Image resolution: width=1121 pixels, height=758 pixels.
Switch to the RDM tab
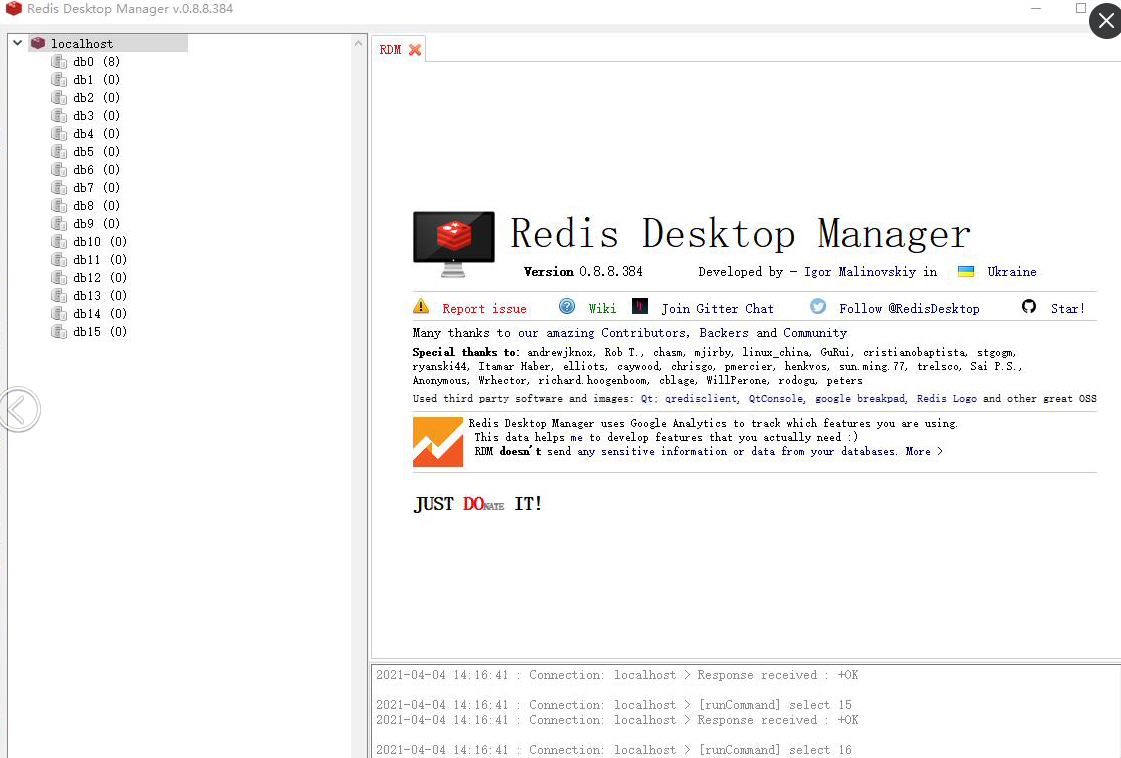[390, 49]
